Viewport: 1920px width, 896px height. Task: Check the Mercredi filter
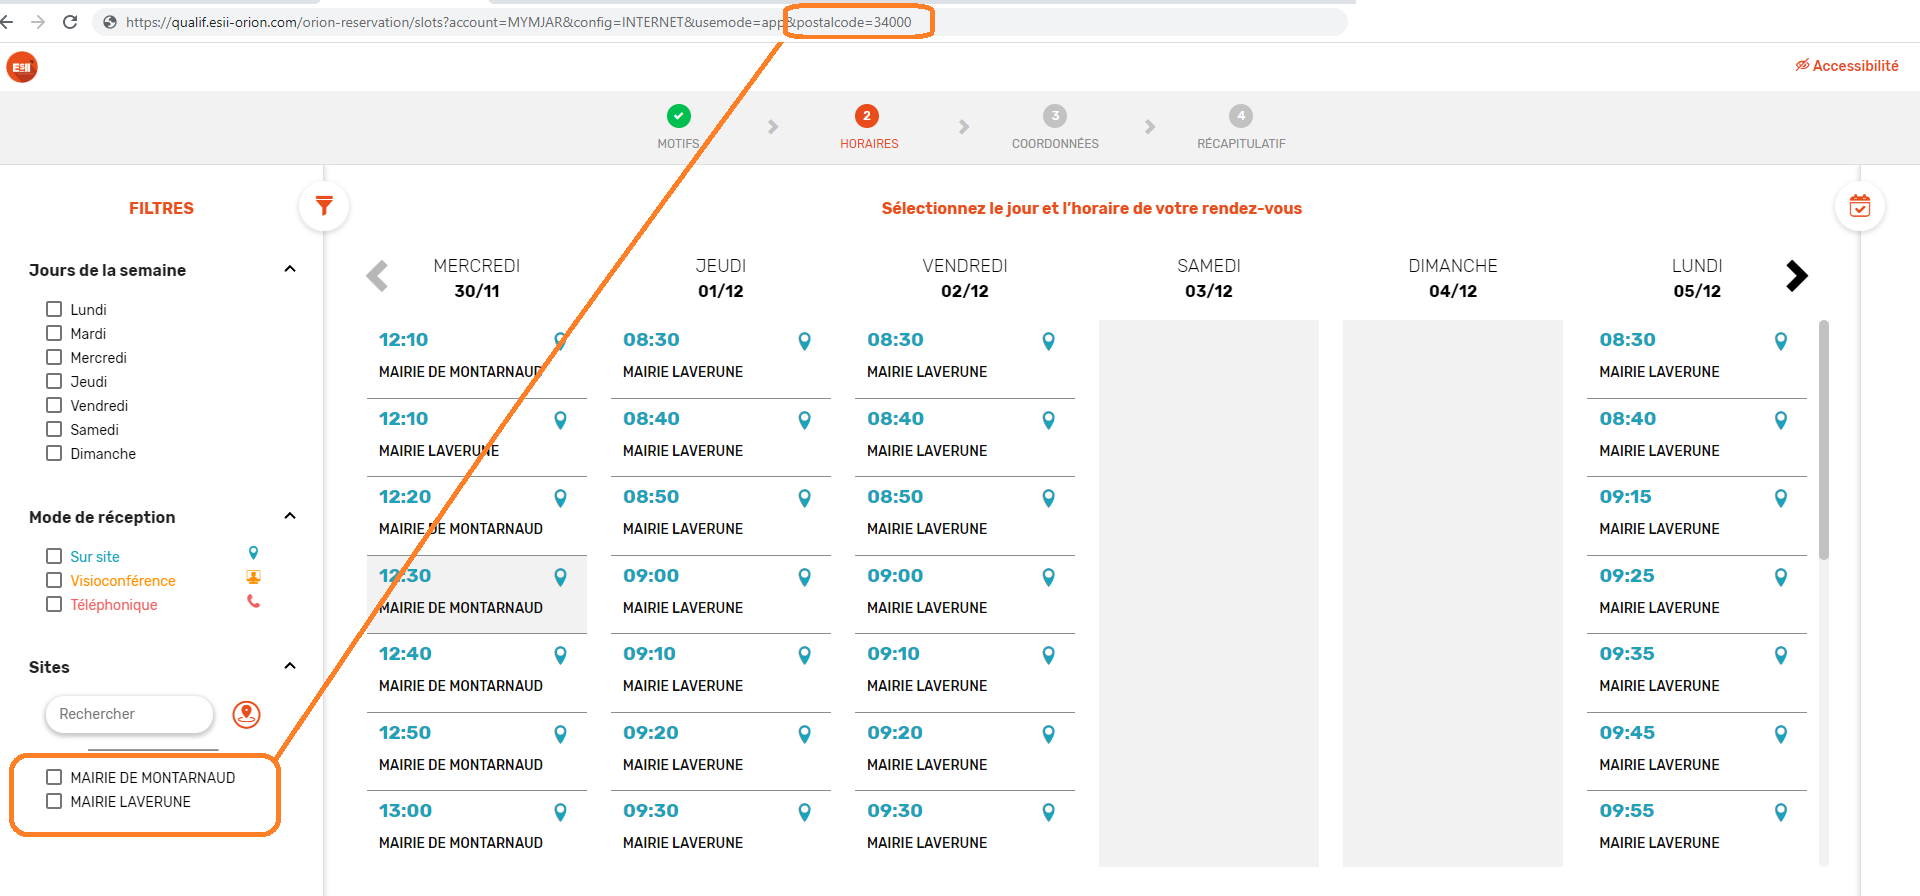pos(54,357)
